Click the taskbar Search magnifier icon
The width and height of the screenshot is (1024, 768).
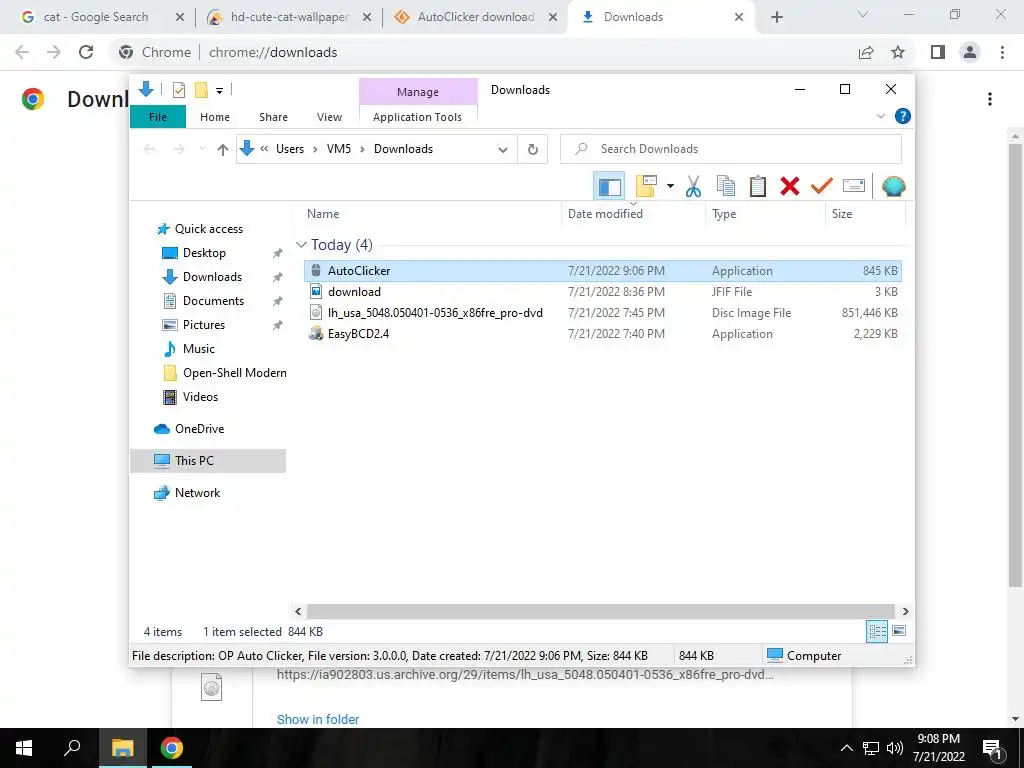point(72,748)
